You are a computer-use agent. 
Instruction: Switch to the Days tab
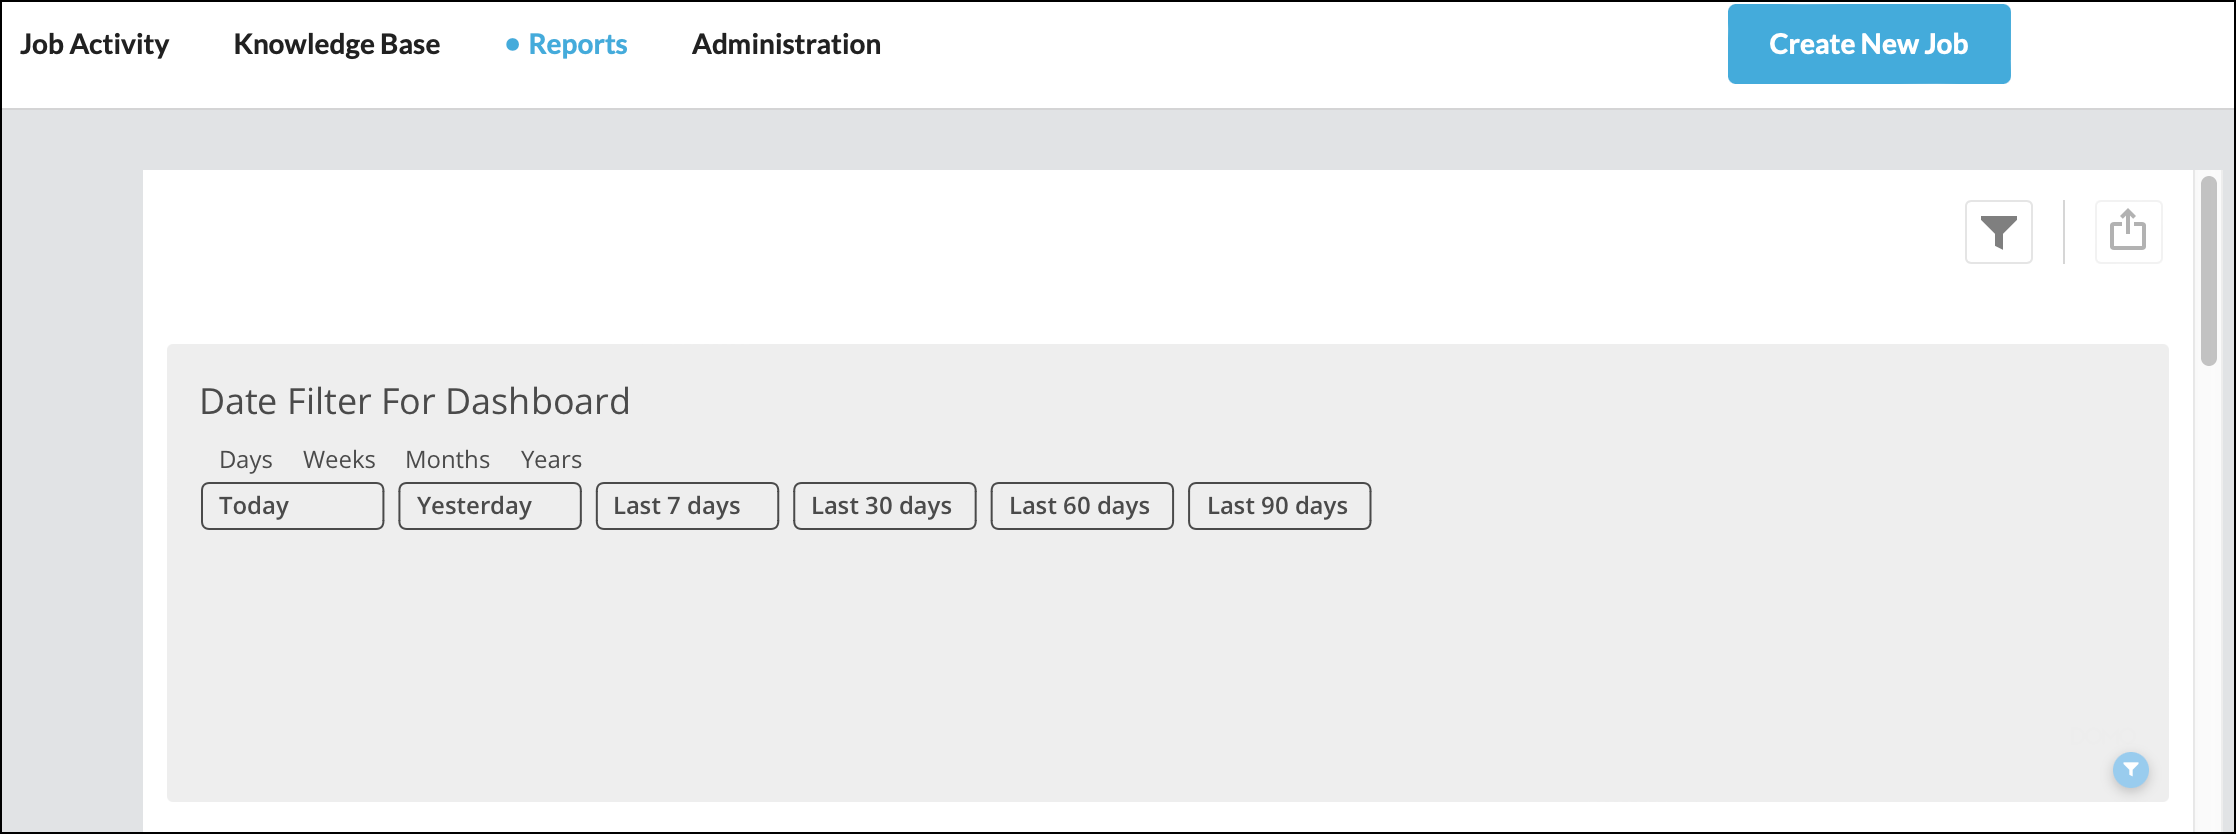point(245,459)
